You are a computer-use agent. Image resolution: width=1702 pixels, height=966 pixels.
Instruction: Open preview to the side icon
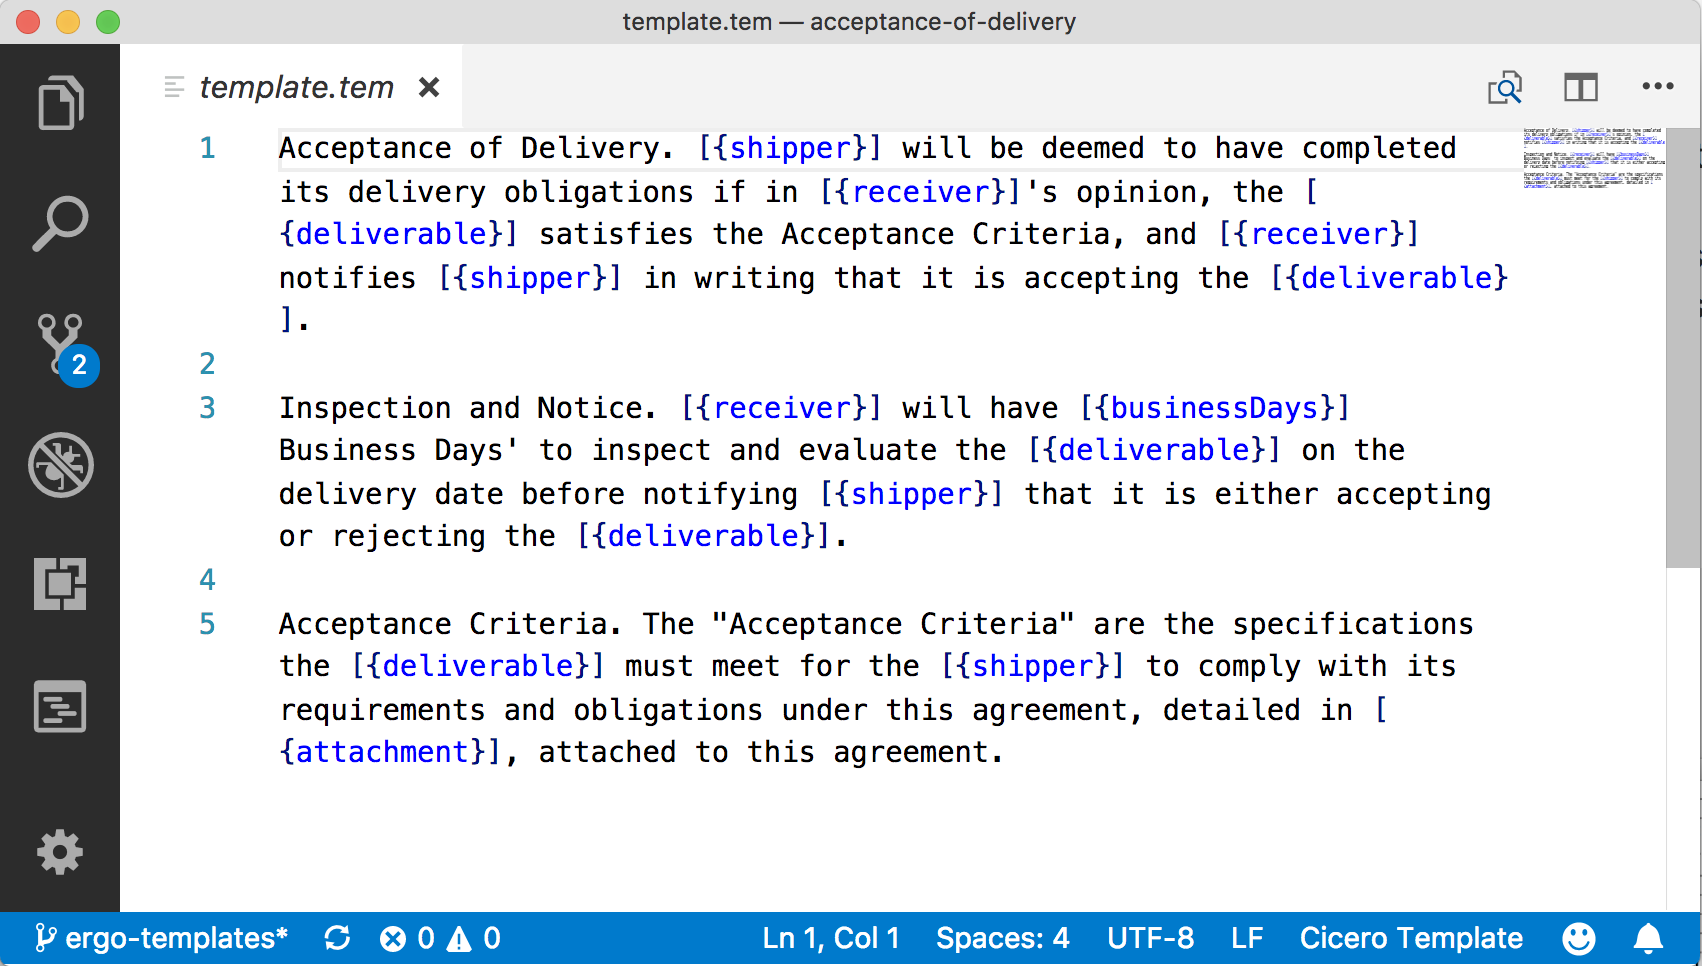click(x=1505, y=88)
